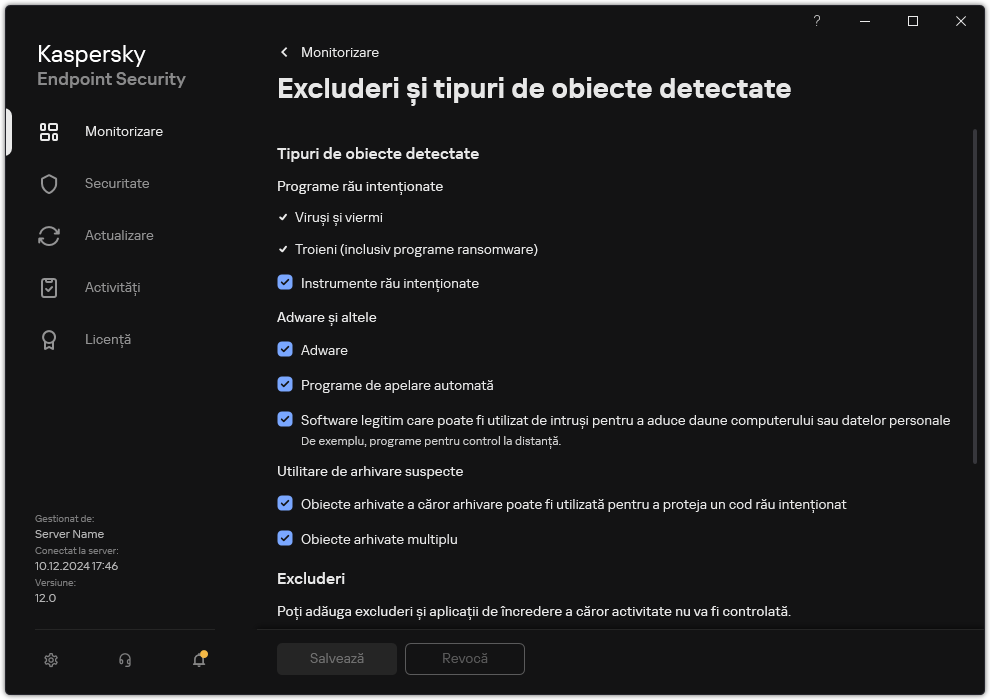Click the Securitate shield icon
The width and height of the screenshot is (990, 700).
[x=49, y=184]
